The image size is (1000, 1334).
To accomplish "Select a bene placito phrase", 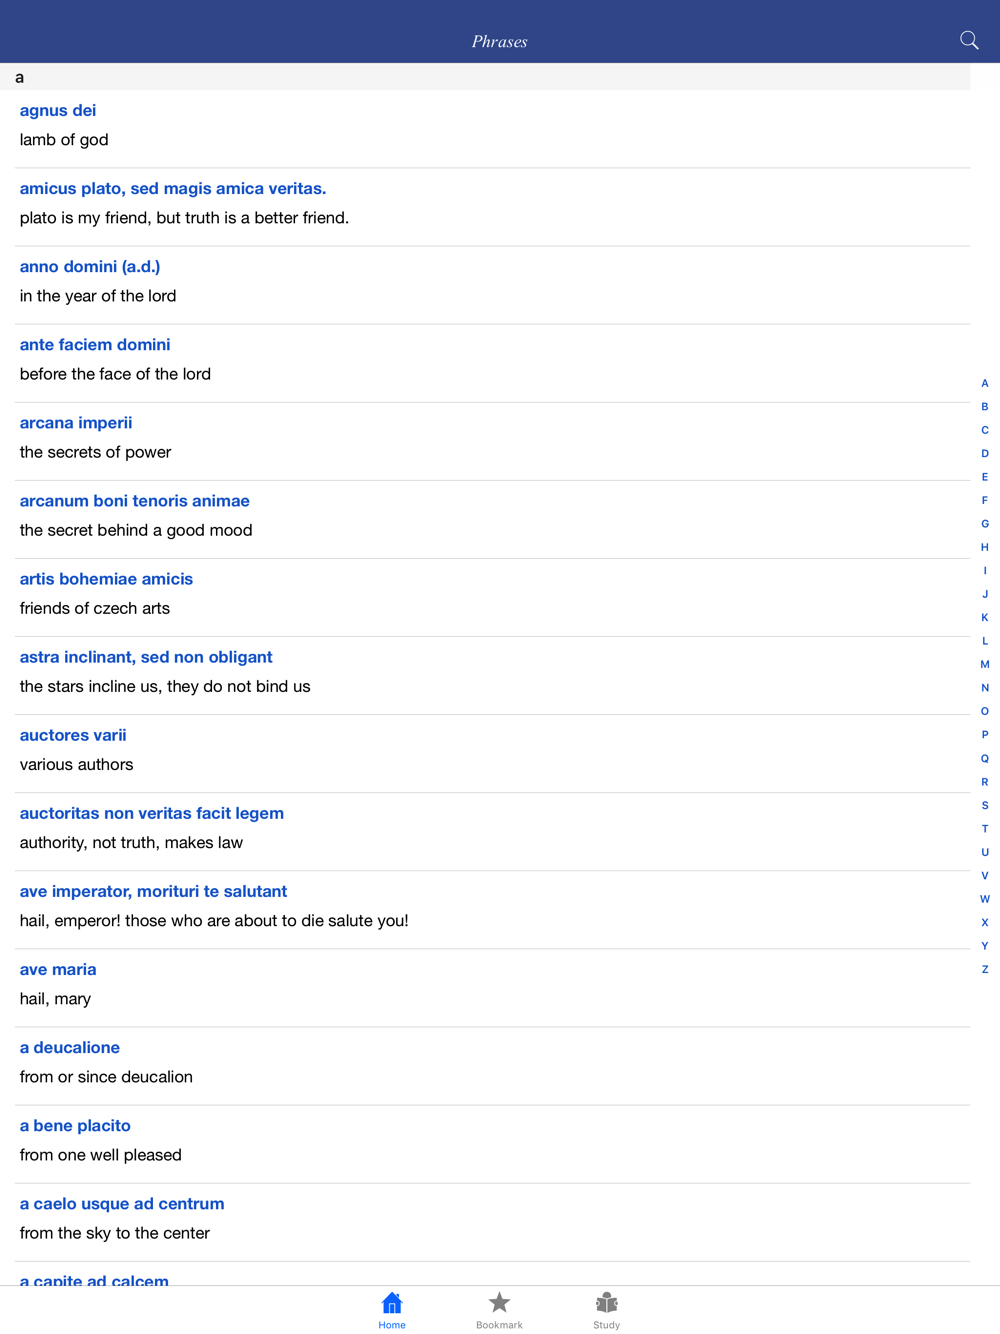I will click(x=493, y=1142).
